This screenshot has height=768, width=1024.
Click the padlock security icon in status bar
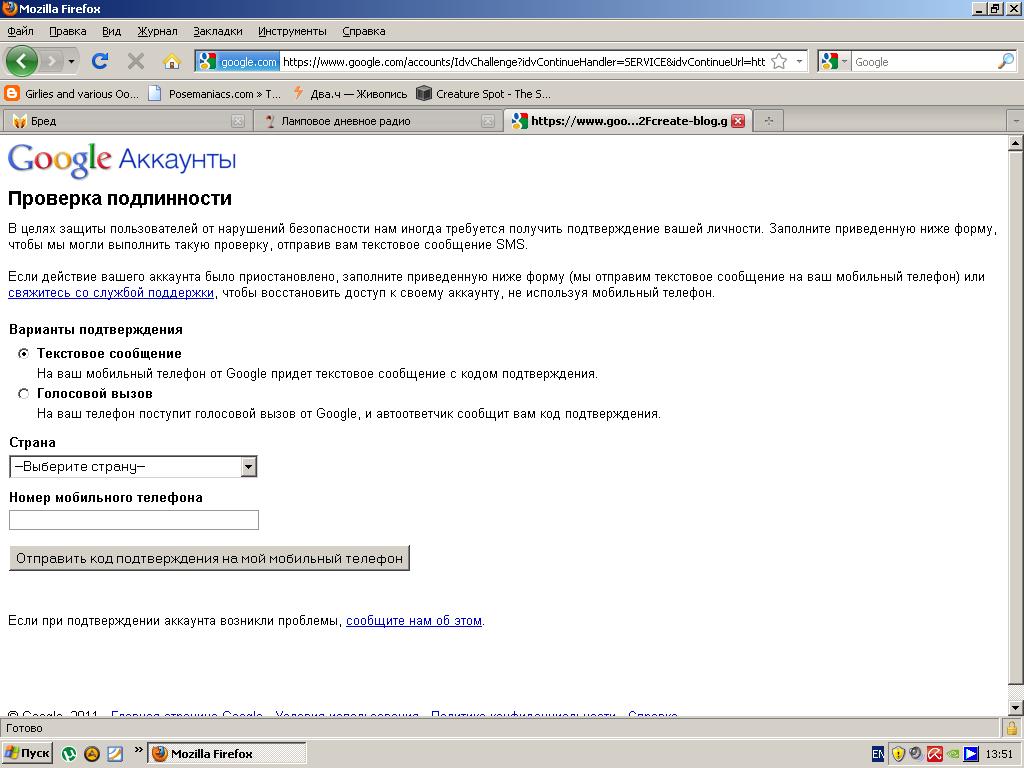[1012, 728]
